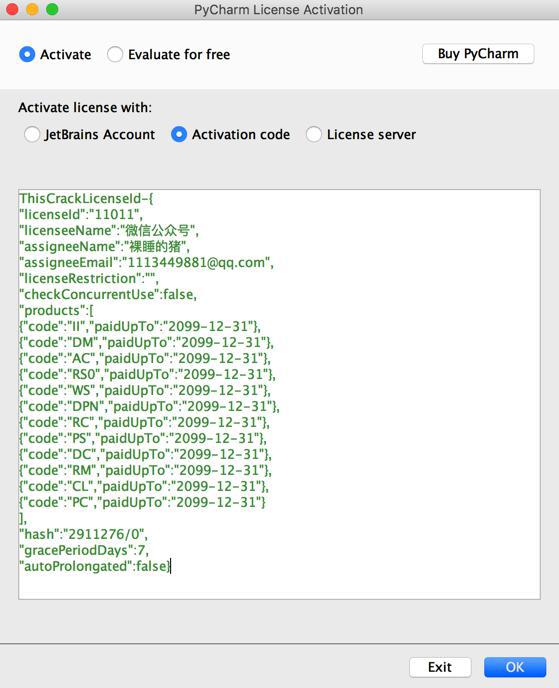Click the "licenseId":"11011" line

coord(81,215)
